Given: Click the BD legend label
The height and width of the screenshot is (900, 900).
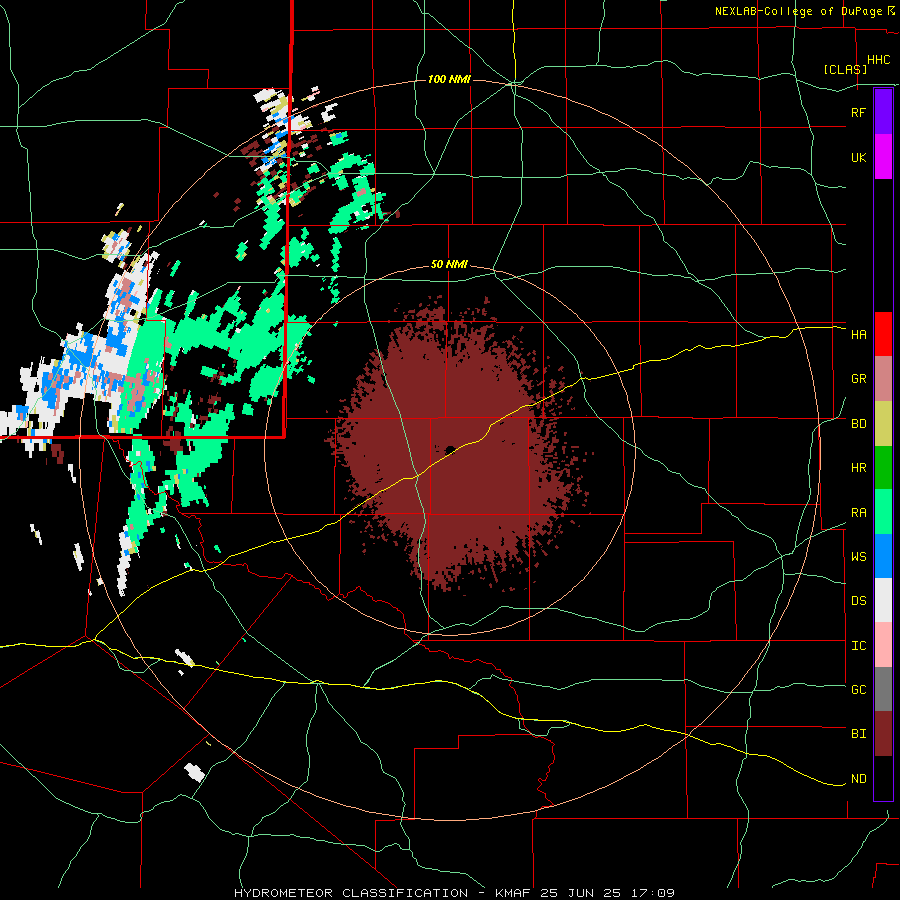Looking at the screenshot, I should 858,424.
